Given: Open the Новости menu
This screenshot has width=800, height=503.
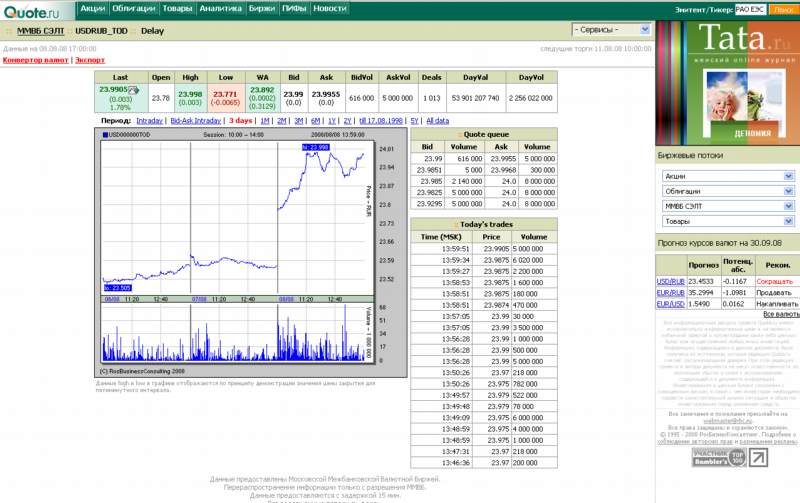Looking at the screenshot, I should (x=330, y=8).
